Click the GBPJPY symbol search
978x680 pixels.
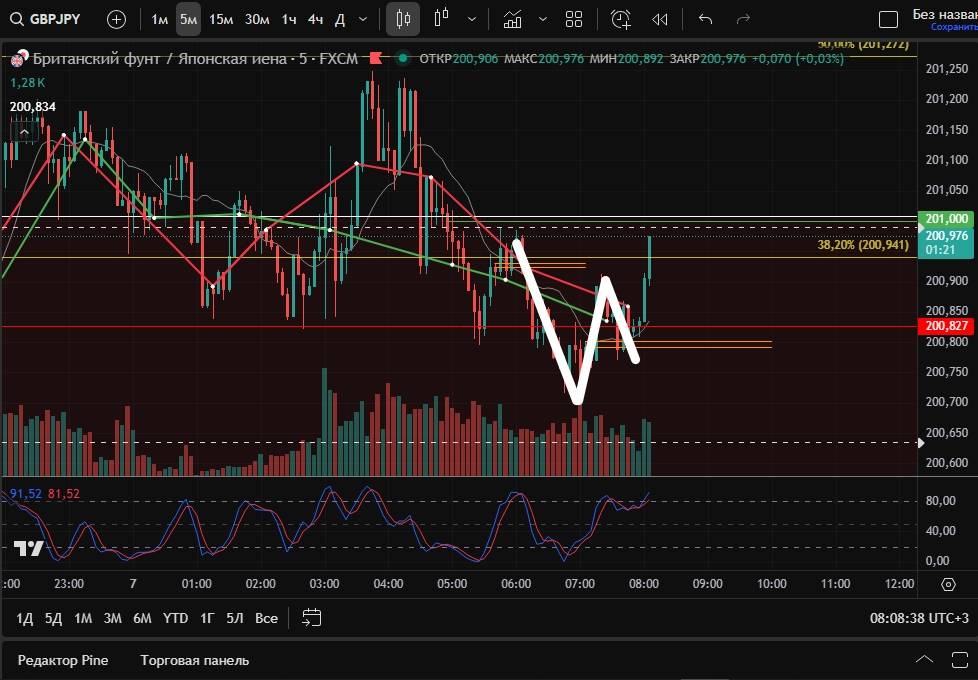(x=48, y=19)
